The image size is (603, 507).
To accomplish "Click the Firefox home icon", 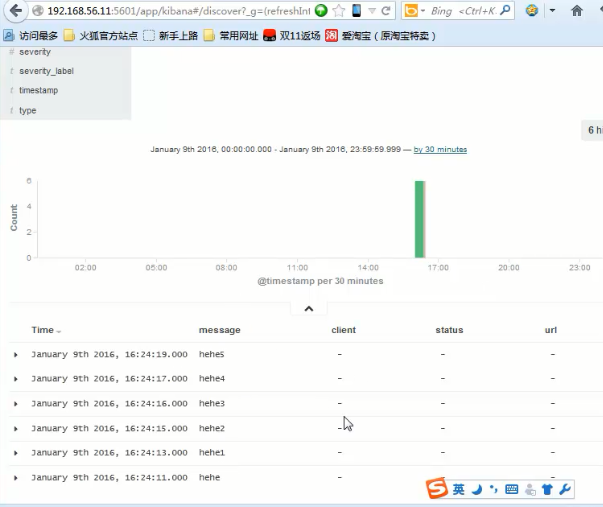I will coord(577,11).
